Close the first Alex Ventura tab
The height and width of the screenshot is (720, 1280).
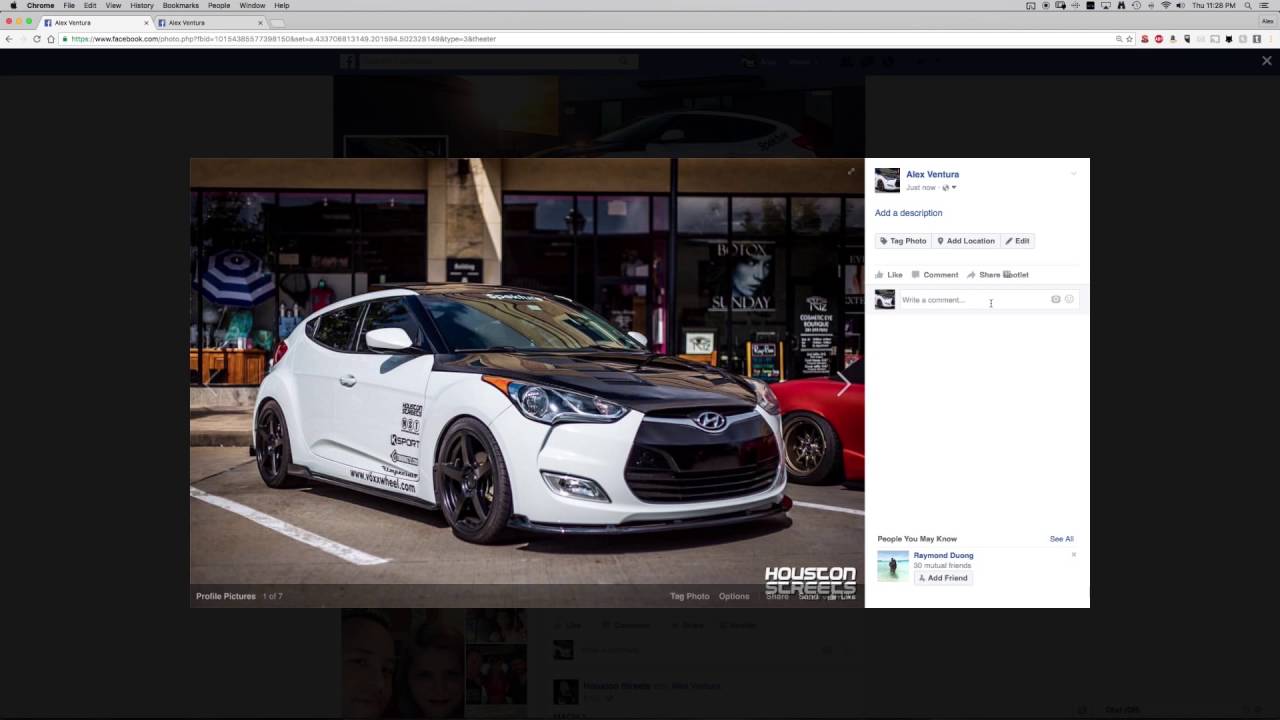(x=146, y=22)
